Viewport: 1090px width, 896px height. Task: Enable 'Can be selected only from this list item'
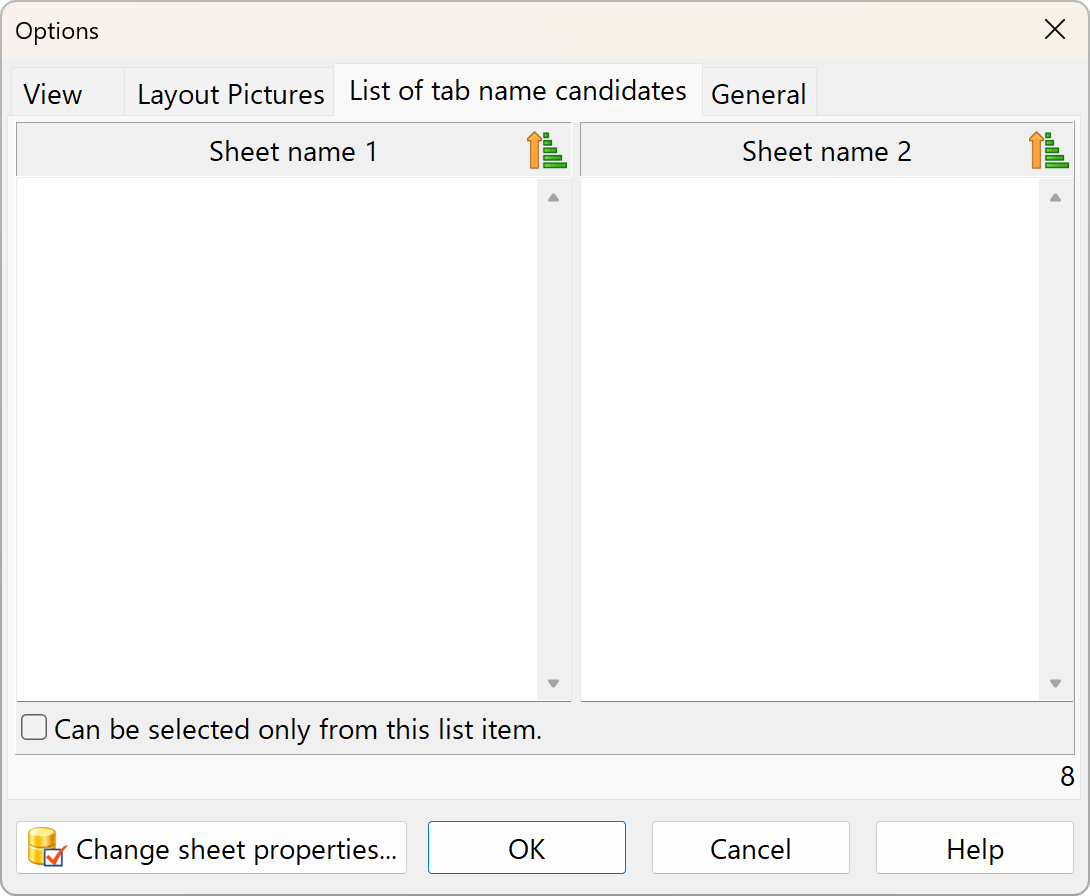pos(35,728)
